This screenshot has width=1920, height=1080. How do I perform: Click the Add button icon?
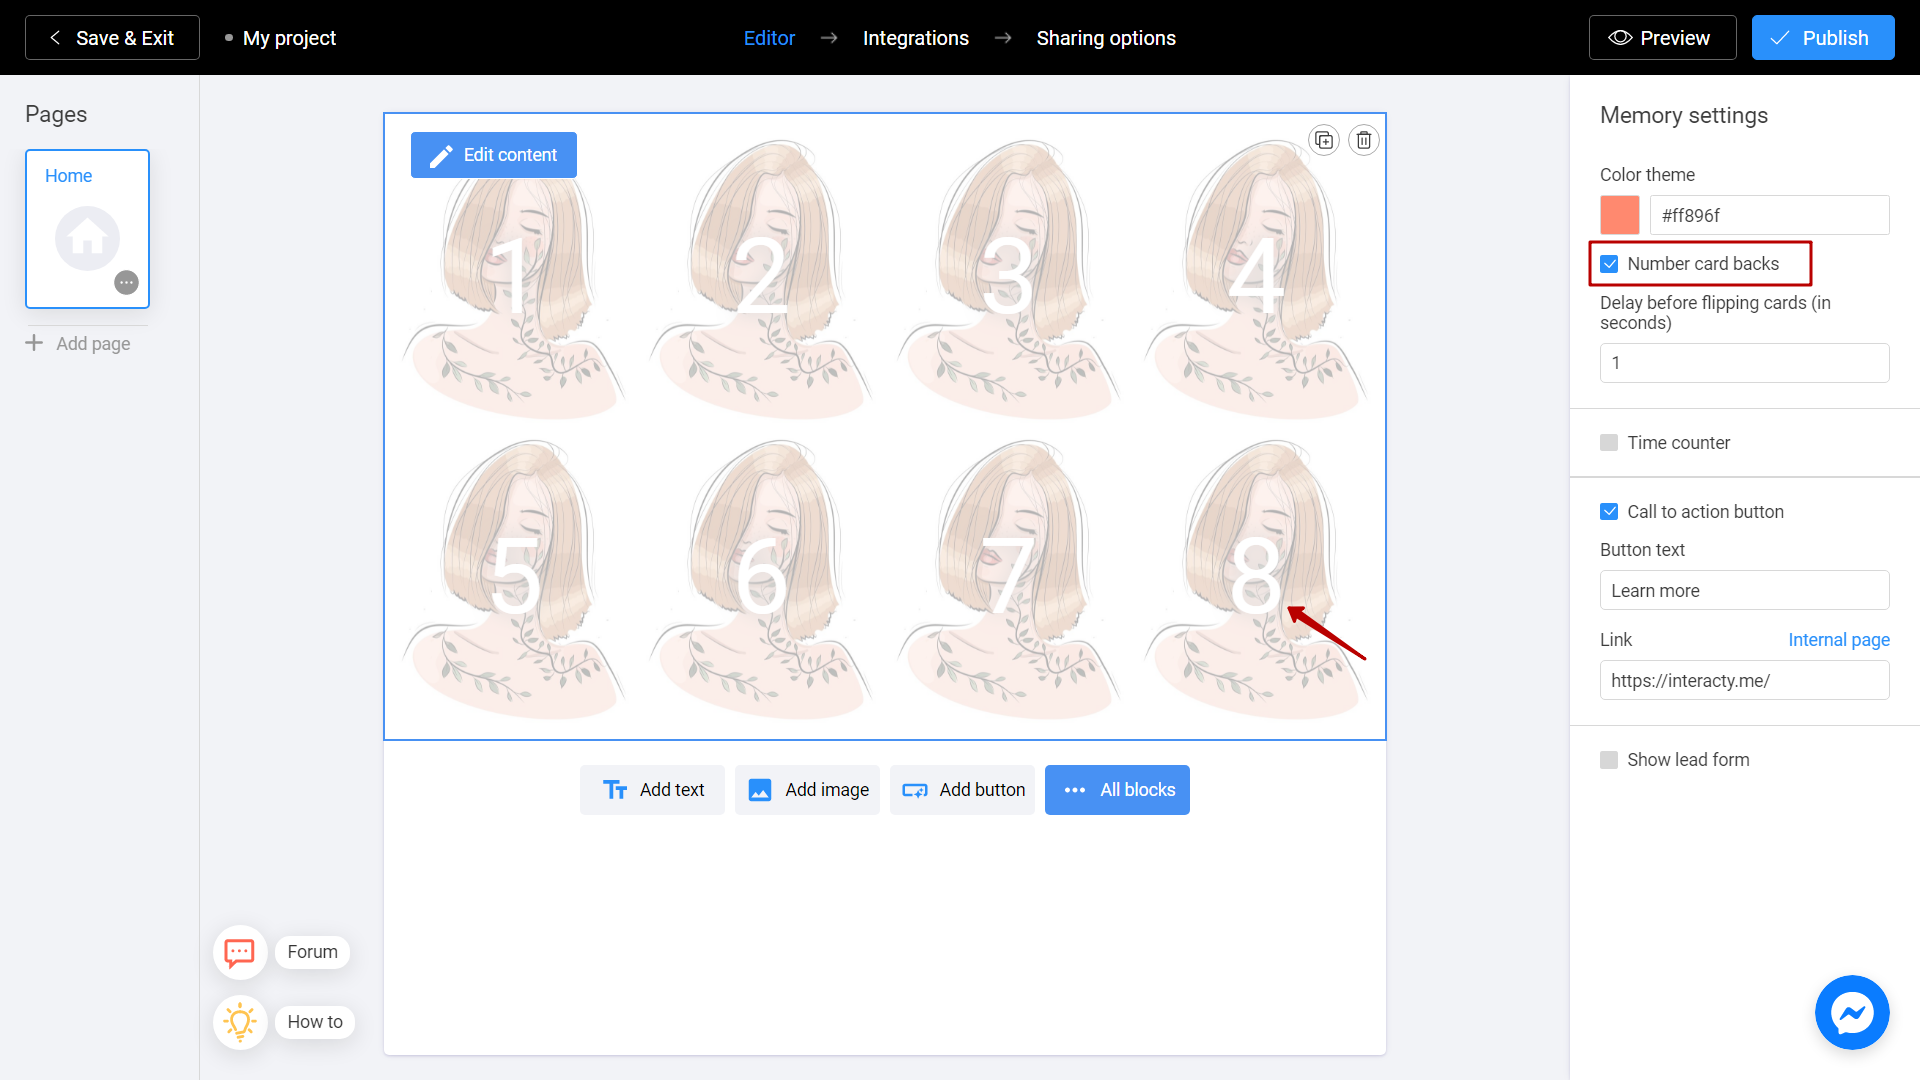click(x=915, y=789)
